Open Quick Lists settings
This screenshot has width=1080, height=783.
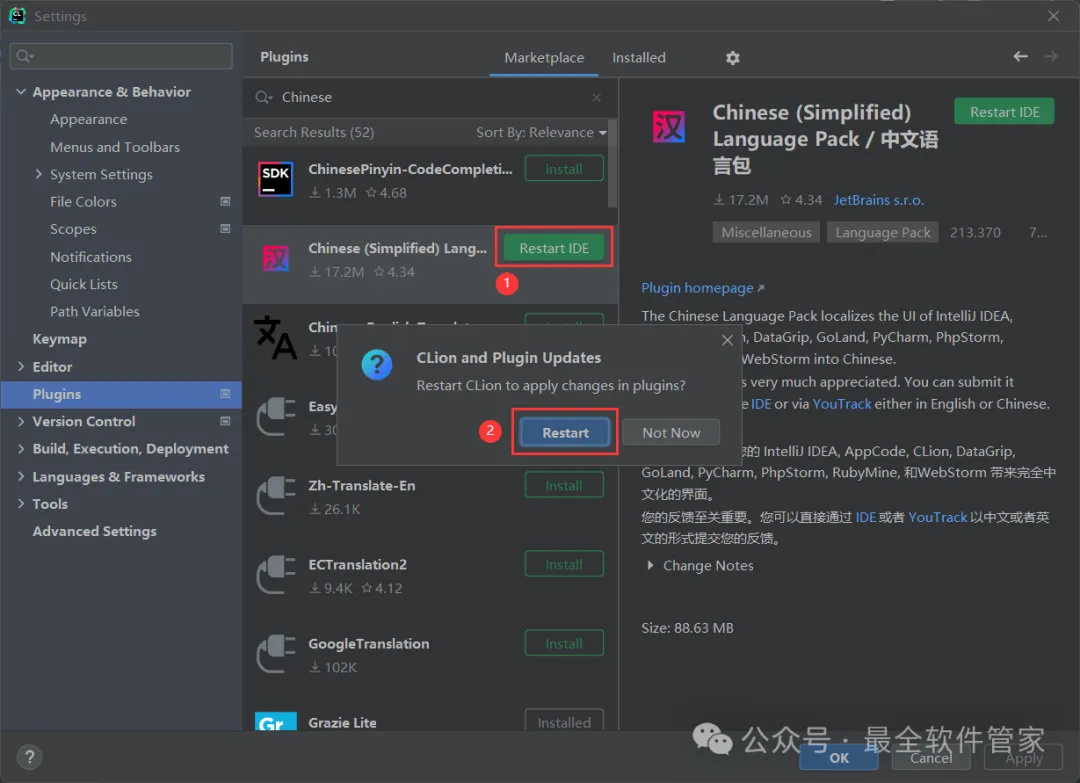pos(83,284)
